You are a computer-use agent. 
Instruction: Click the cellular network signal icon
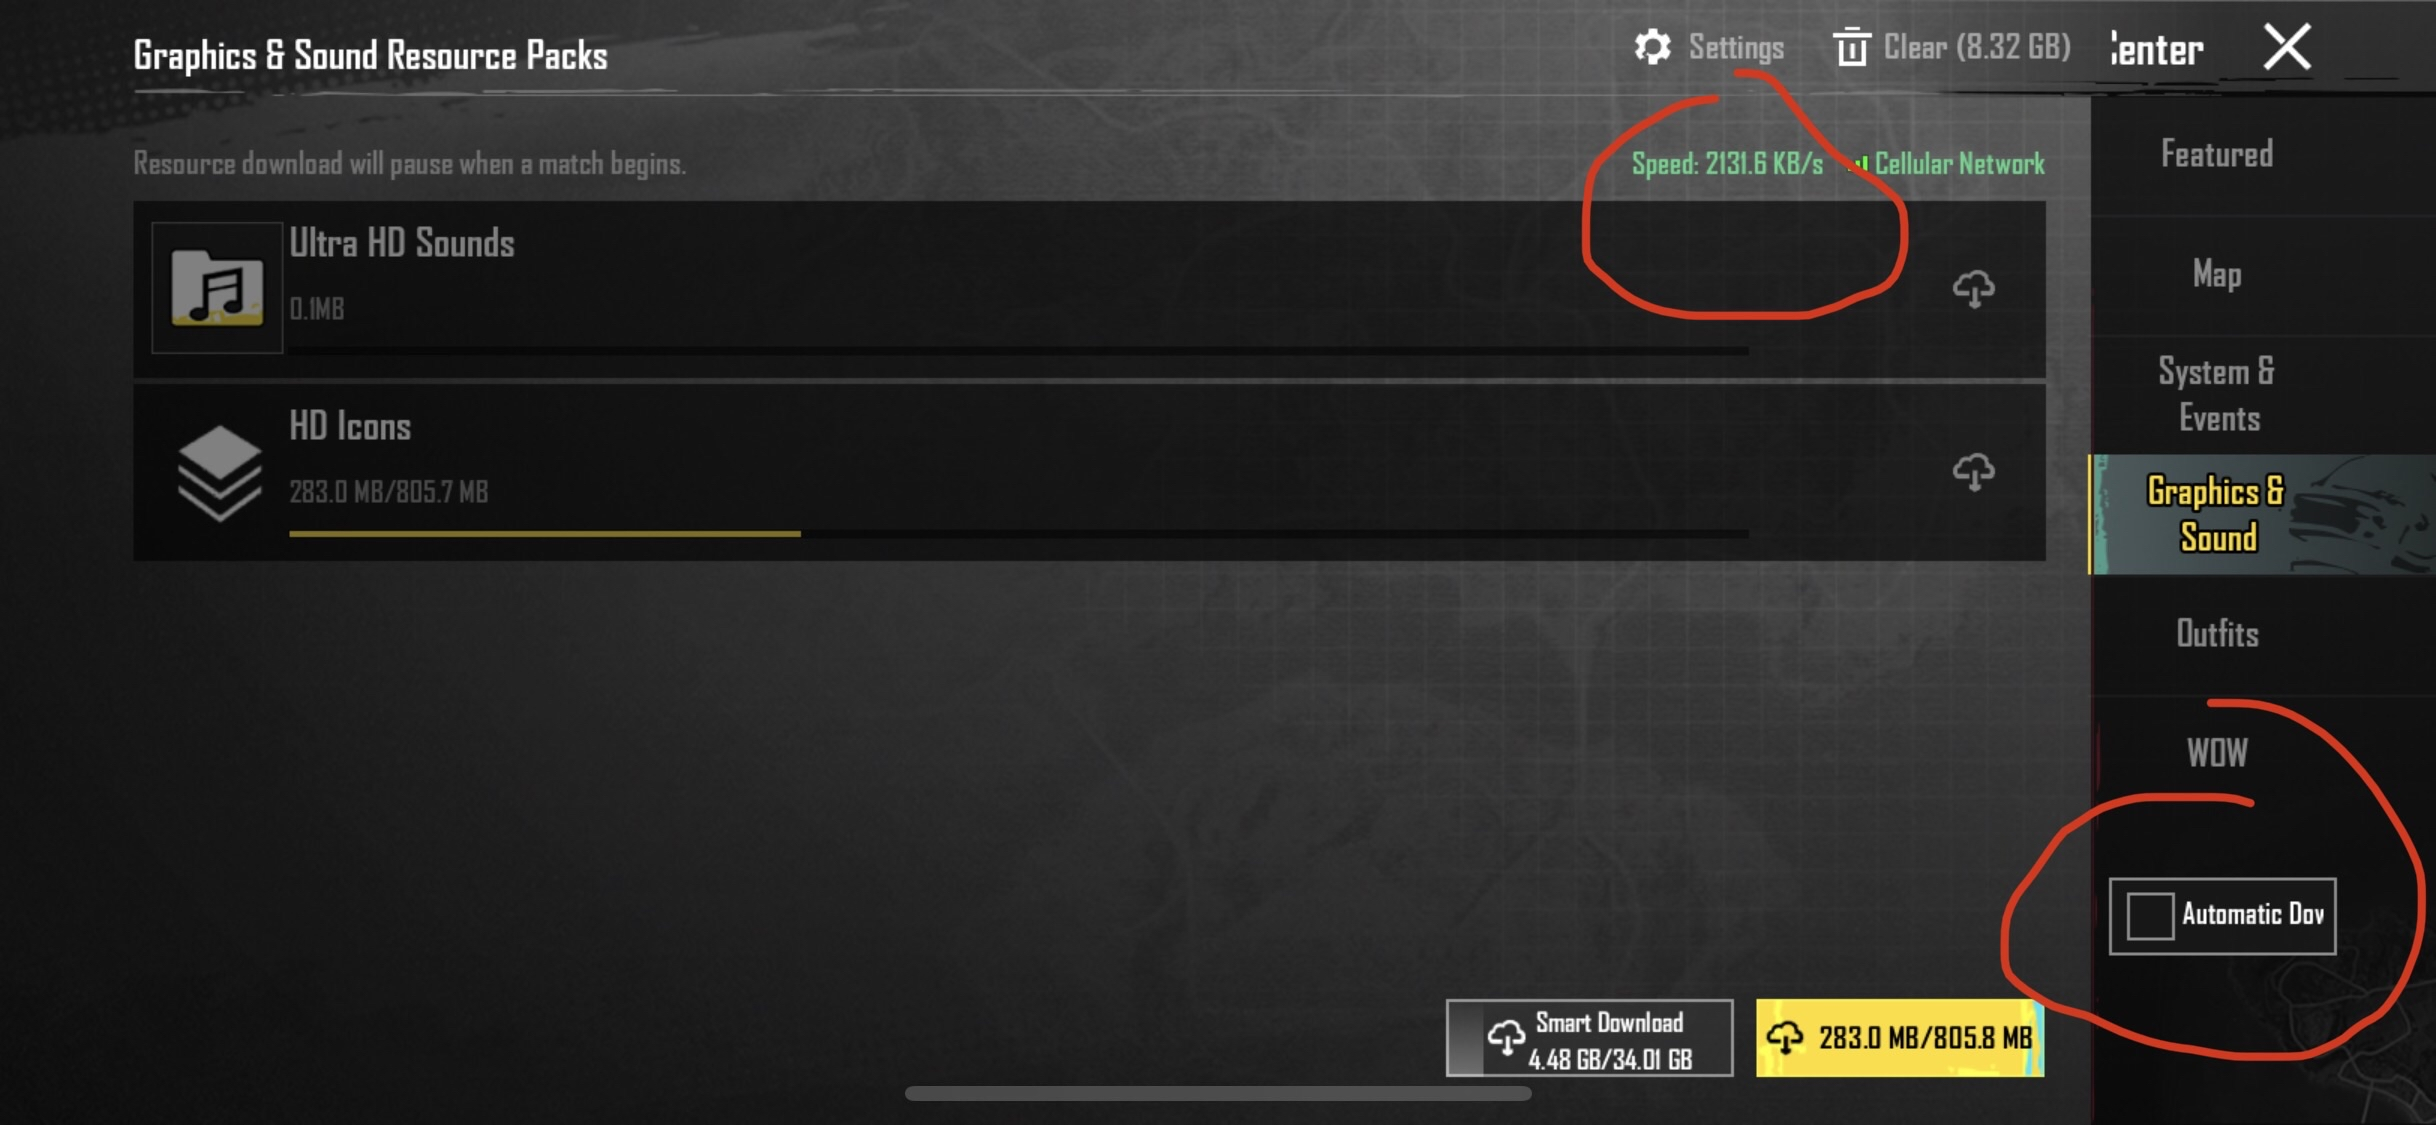[x=1858, y=164]
